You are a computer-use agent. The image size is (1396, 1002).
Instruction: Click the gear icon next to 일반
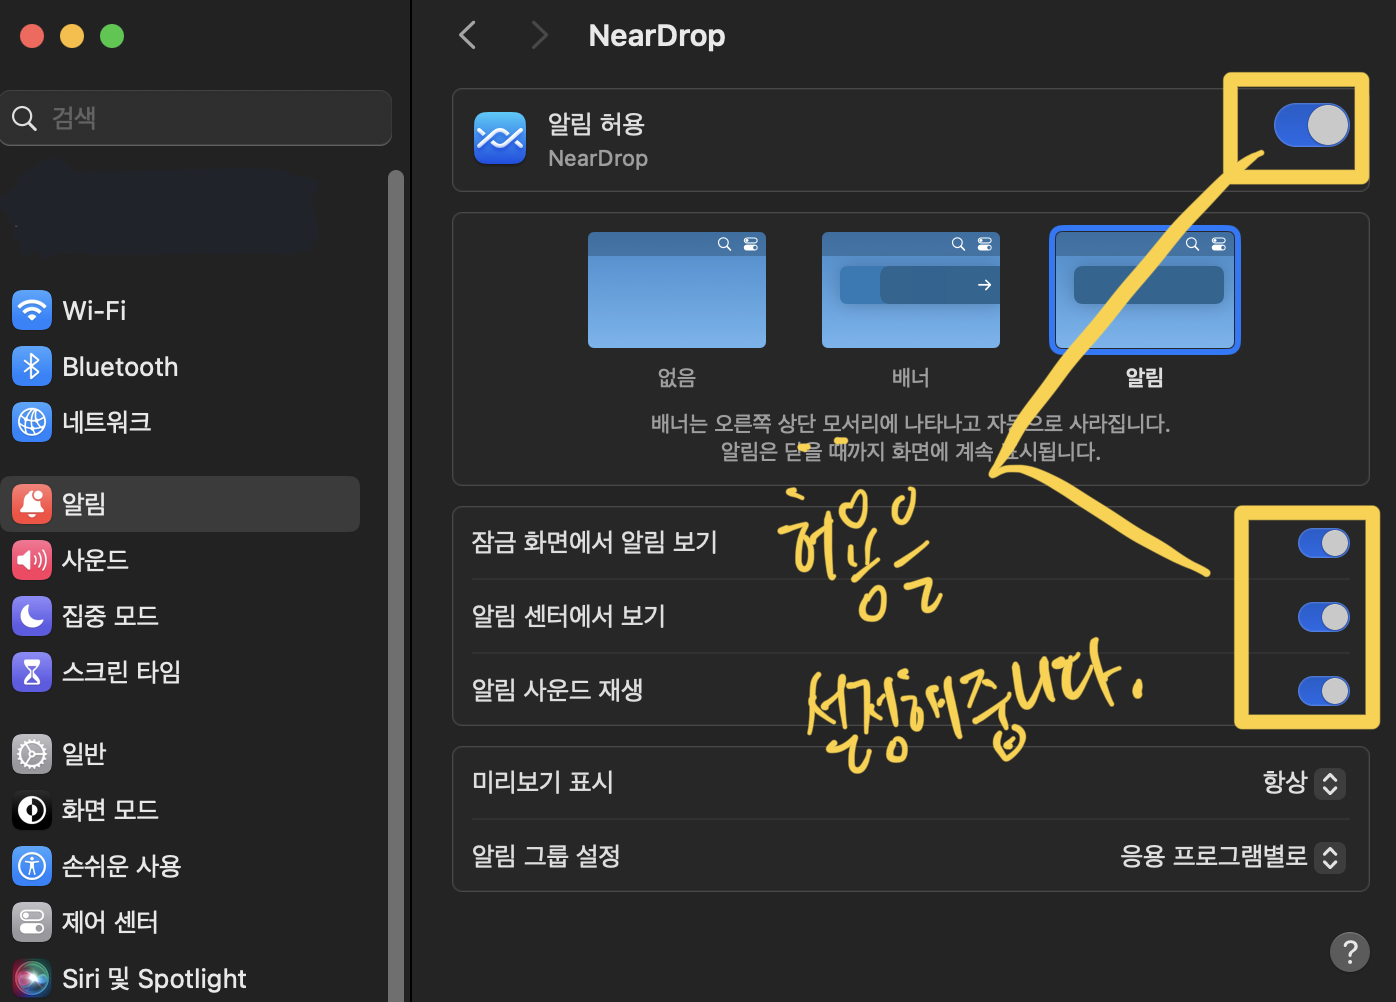point(32,754)
